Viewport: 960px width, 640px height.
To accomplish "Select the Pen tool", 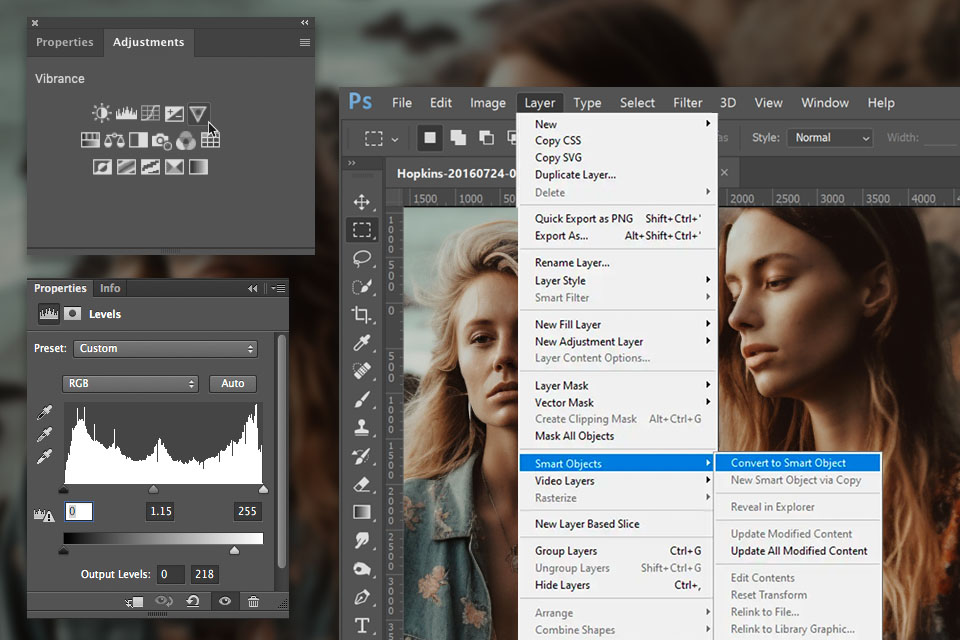I will click(x=362, y=597).
